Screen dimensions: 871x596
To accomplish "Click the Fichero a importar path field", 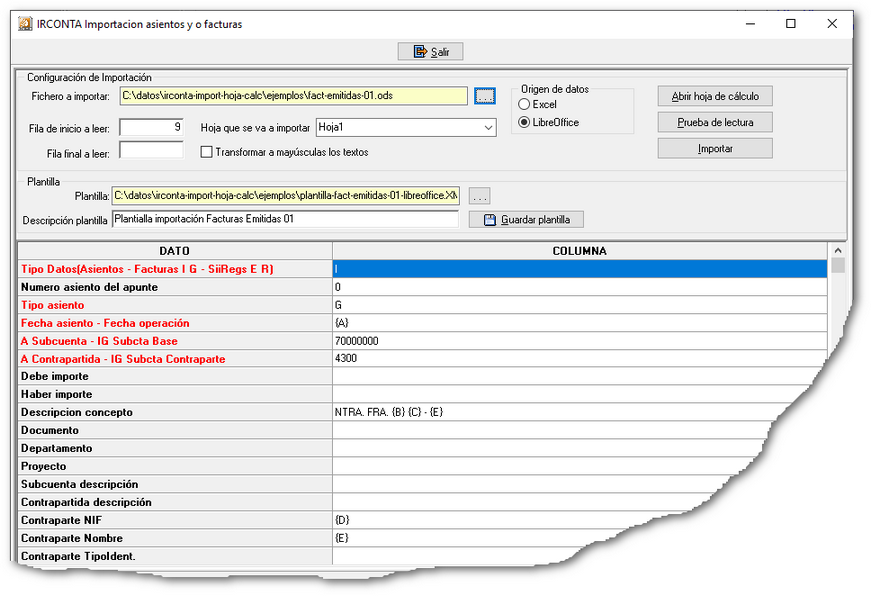I will [293, 96].
